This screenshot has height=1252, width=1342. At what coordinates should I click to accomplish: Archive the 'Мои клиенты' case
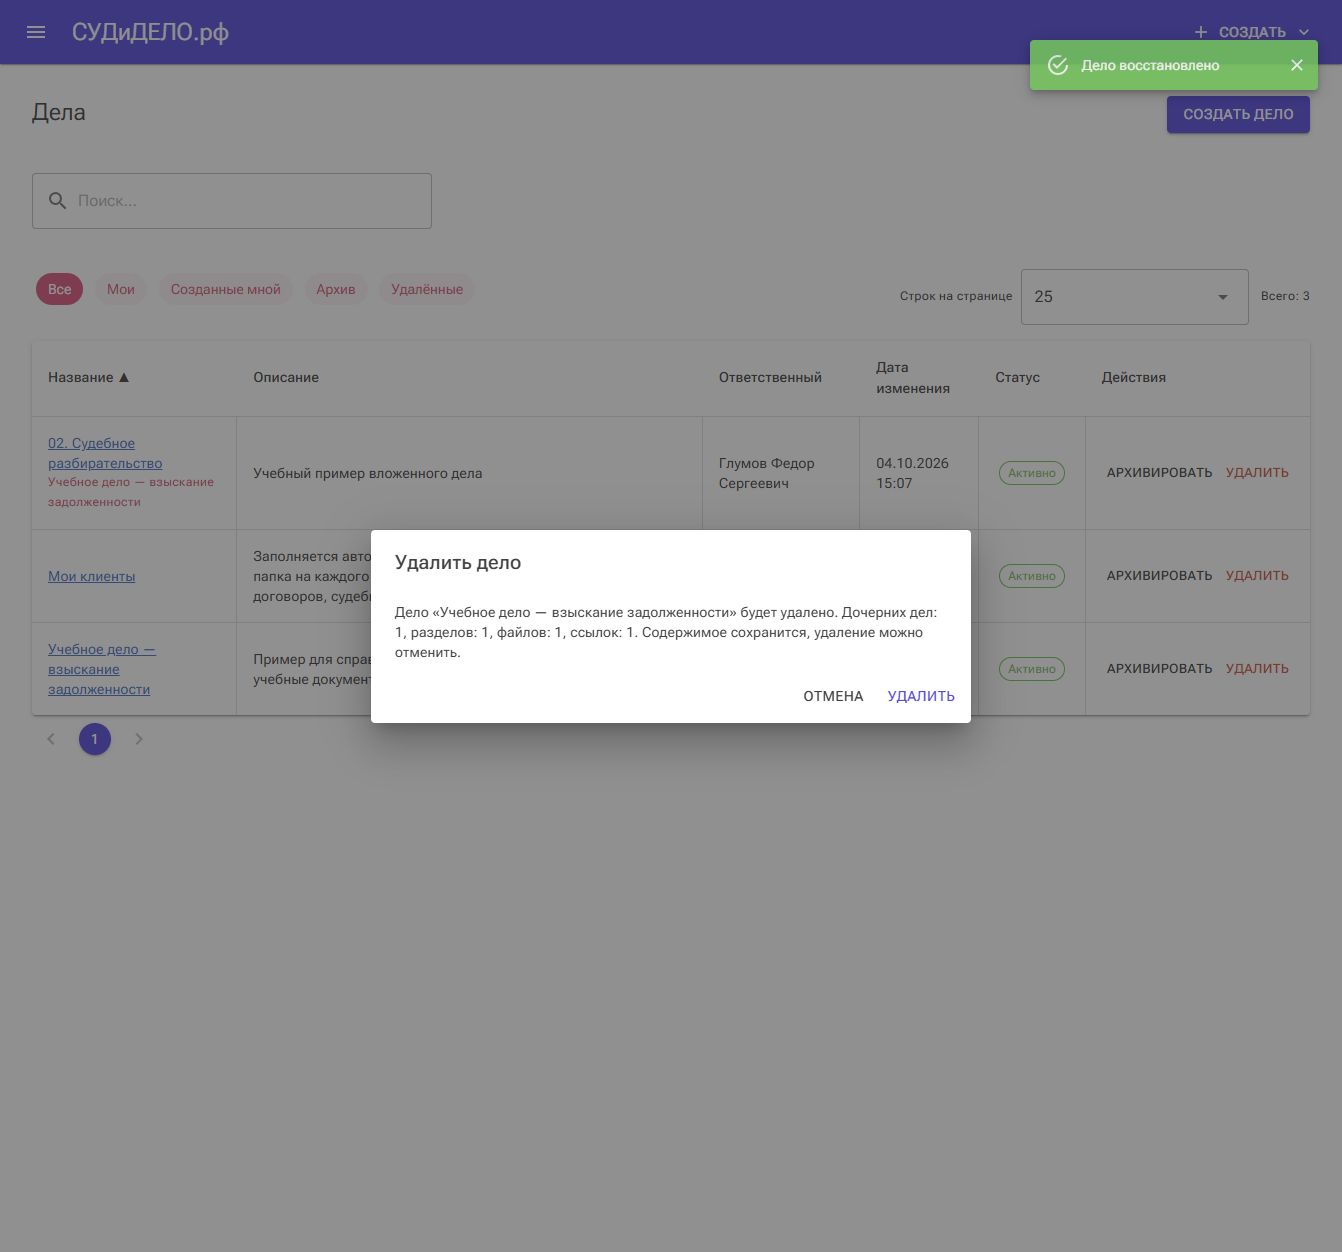pyautogui.click(x=1159, y=576)
